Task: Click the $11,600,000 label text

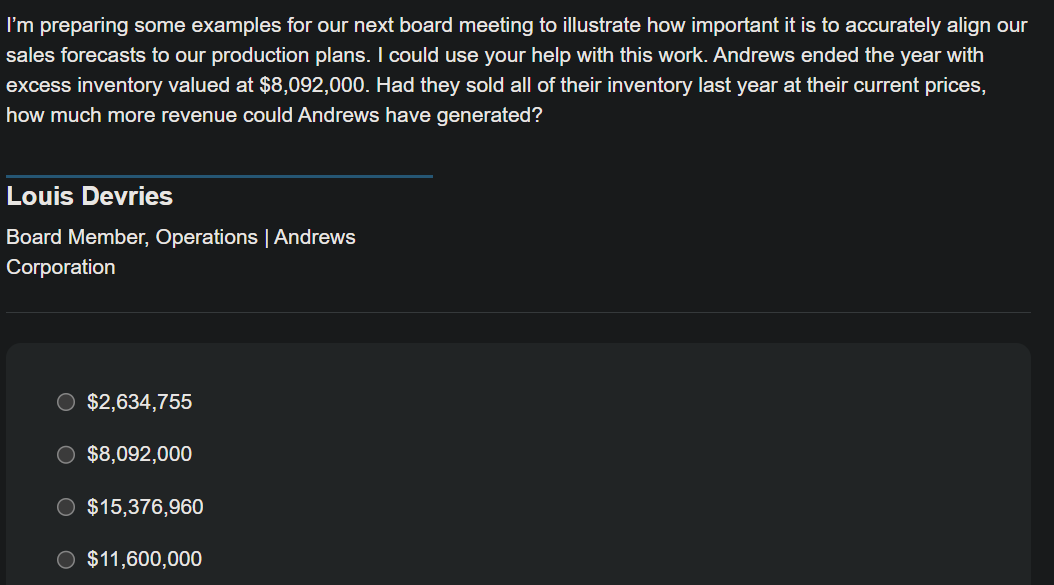Action: (x=145, y=559)
